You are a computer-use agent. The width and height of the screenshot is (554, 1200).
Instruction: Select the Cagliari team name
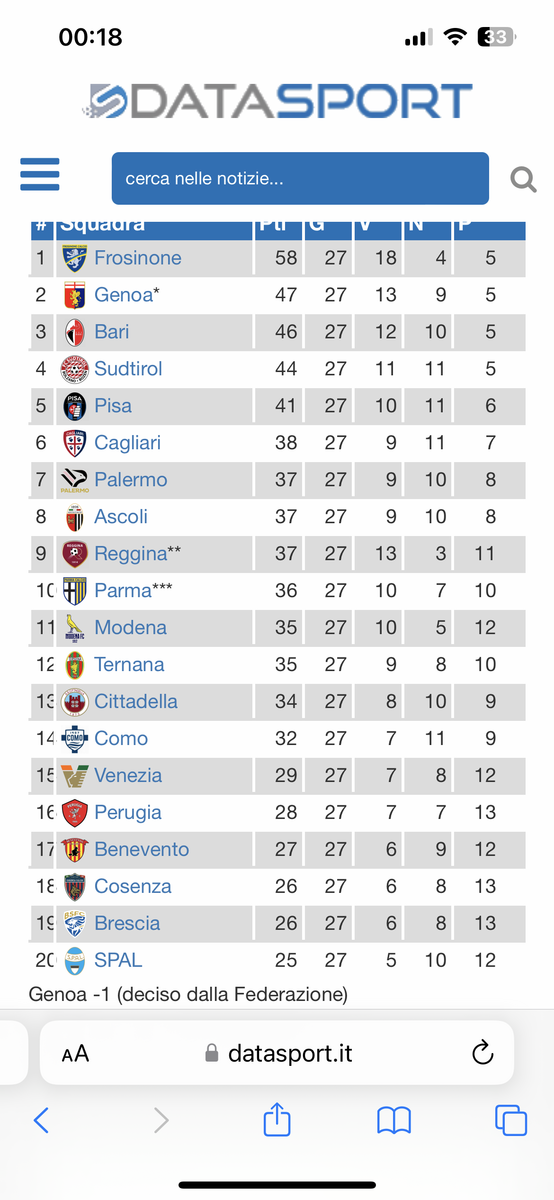point(128,442)
